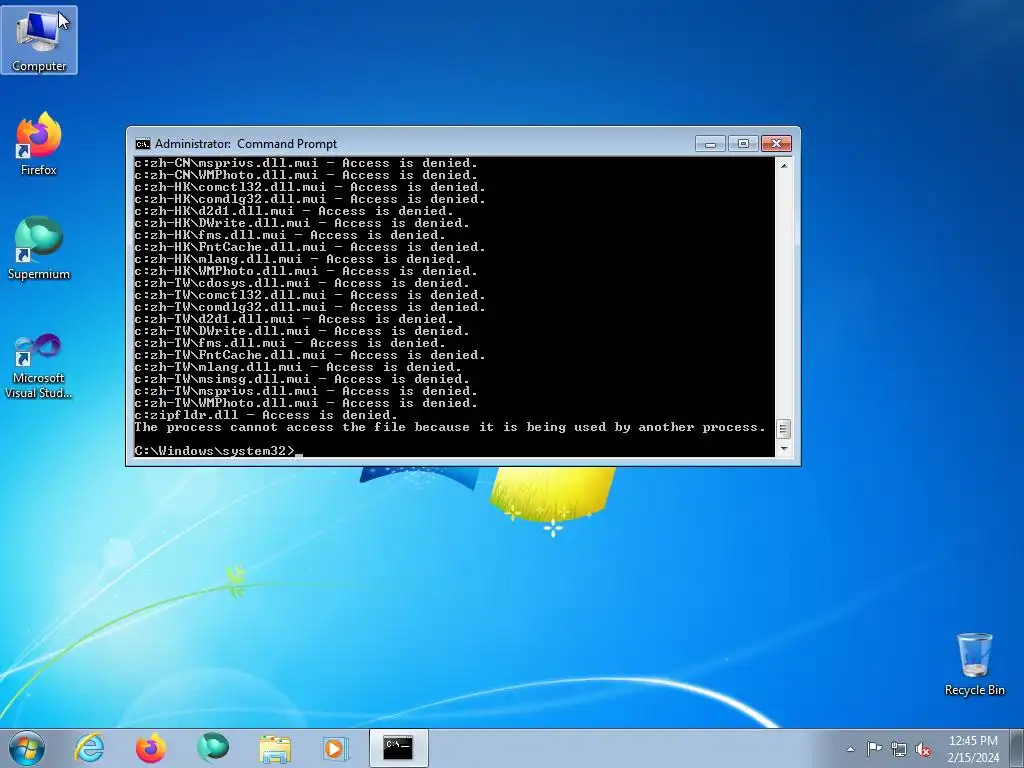Open Windows Explorer folder from taskbar
Viewport: 1024px width, 768px height.
click(x=275, y=748)
